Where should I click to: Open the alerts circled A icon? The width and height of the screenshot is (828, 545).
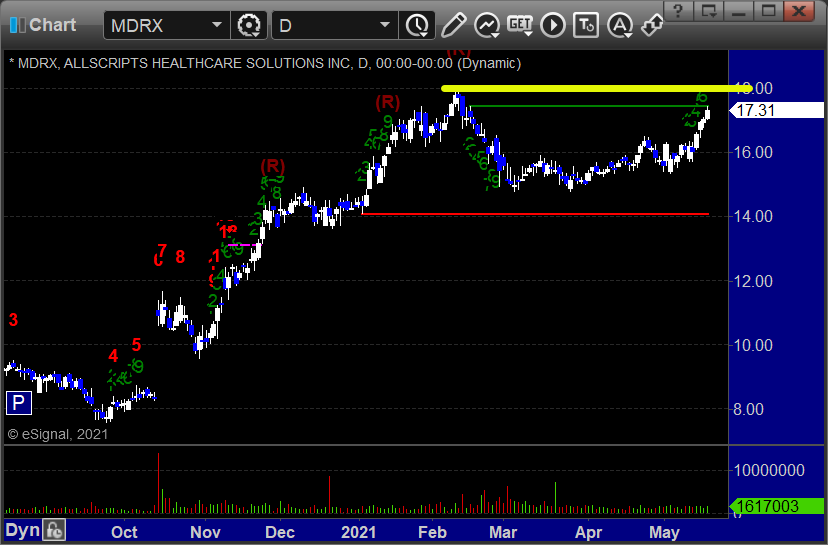(x=620, y=25)
